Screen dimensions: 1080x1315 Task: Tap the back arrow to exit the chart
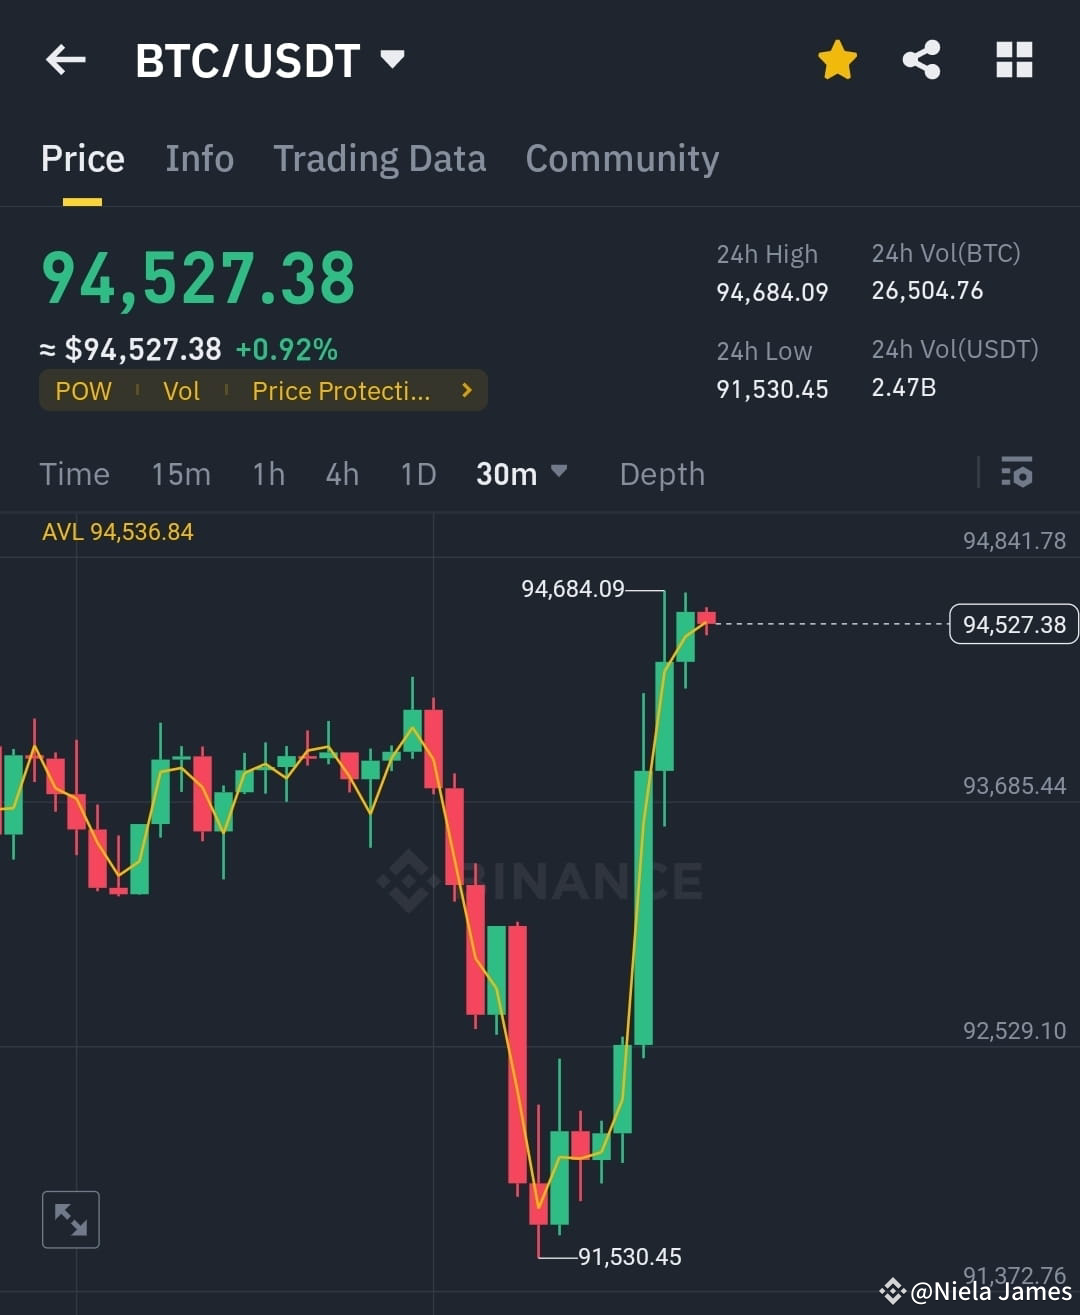[x=65, y=59]
